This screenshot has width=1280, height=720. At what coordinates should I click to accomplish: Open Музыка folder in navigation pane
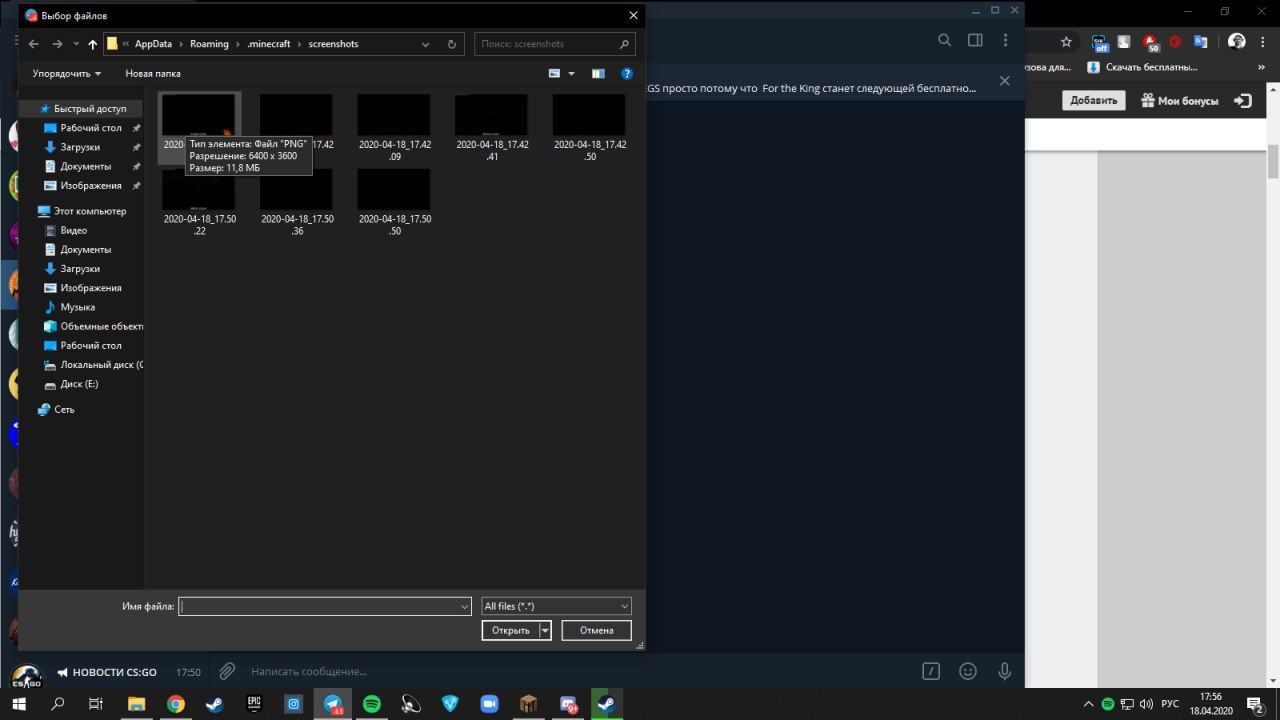tap(78, 307)
